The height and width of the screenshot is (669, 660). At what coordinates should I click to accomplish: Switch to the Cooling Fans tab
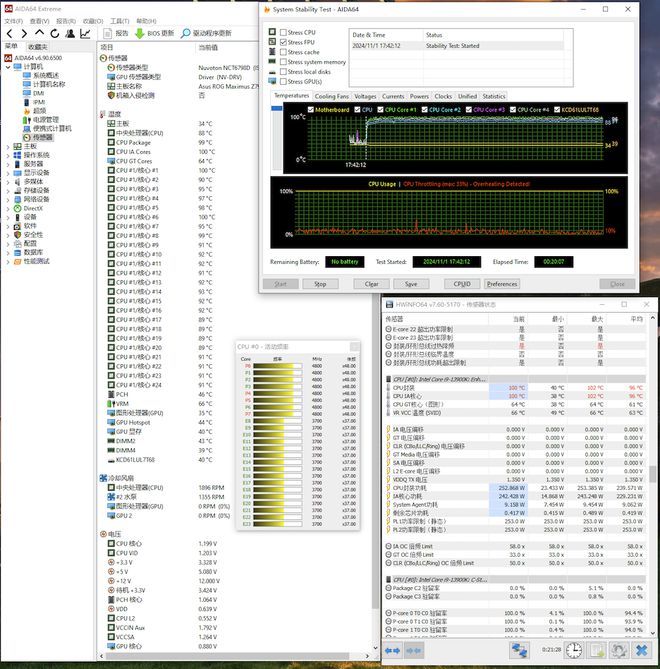pos(332,96)
